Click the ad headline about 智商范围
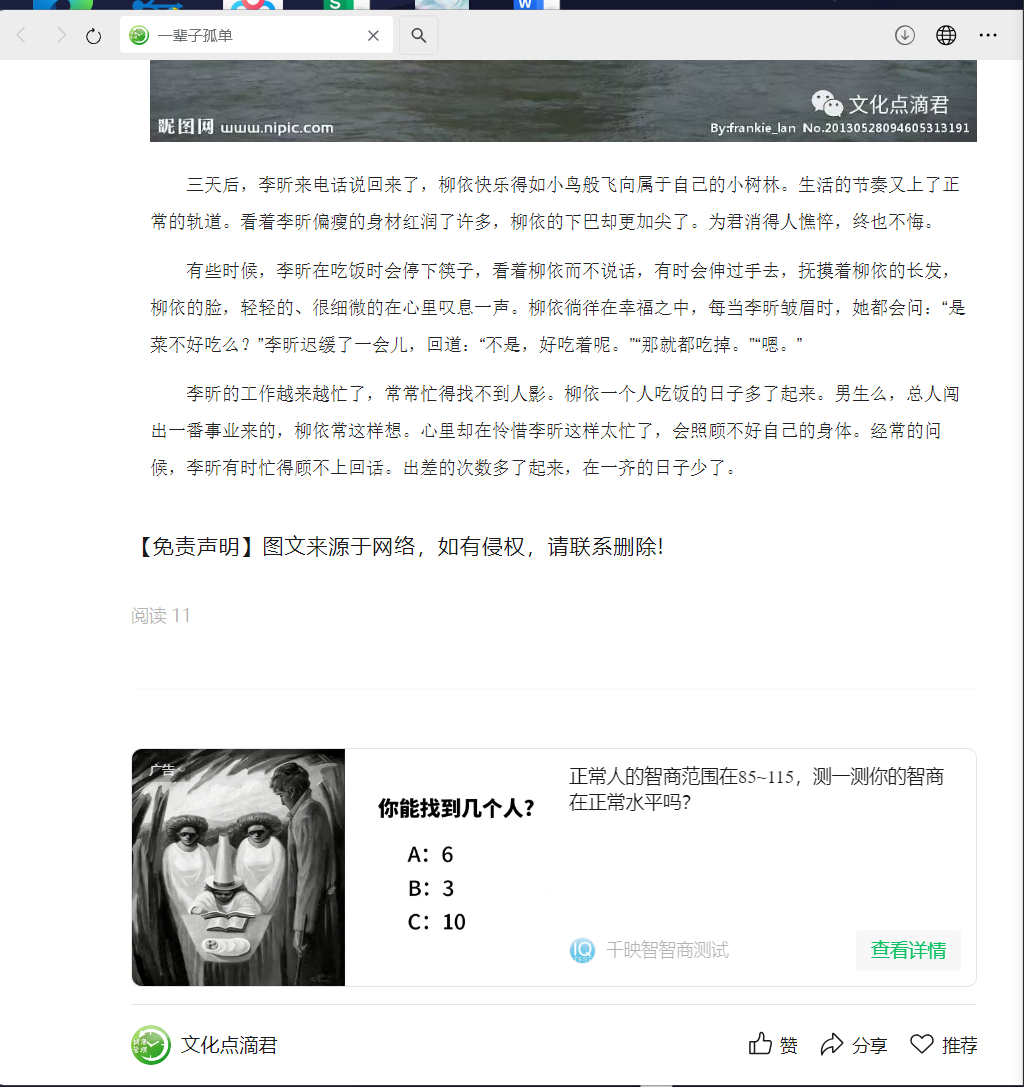This screenshot has height=1087, width=1024. 756,789
